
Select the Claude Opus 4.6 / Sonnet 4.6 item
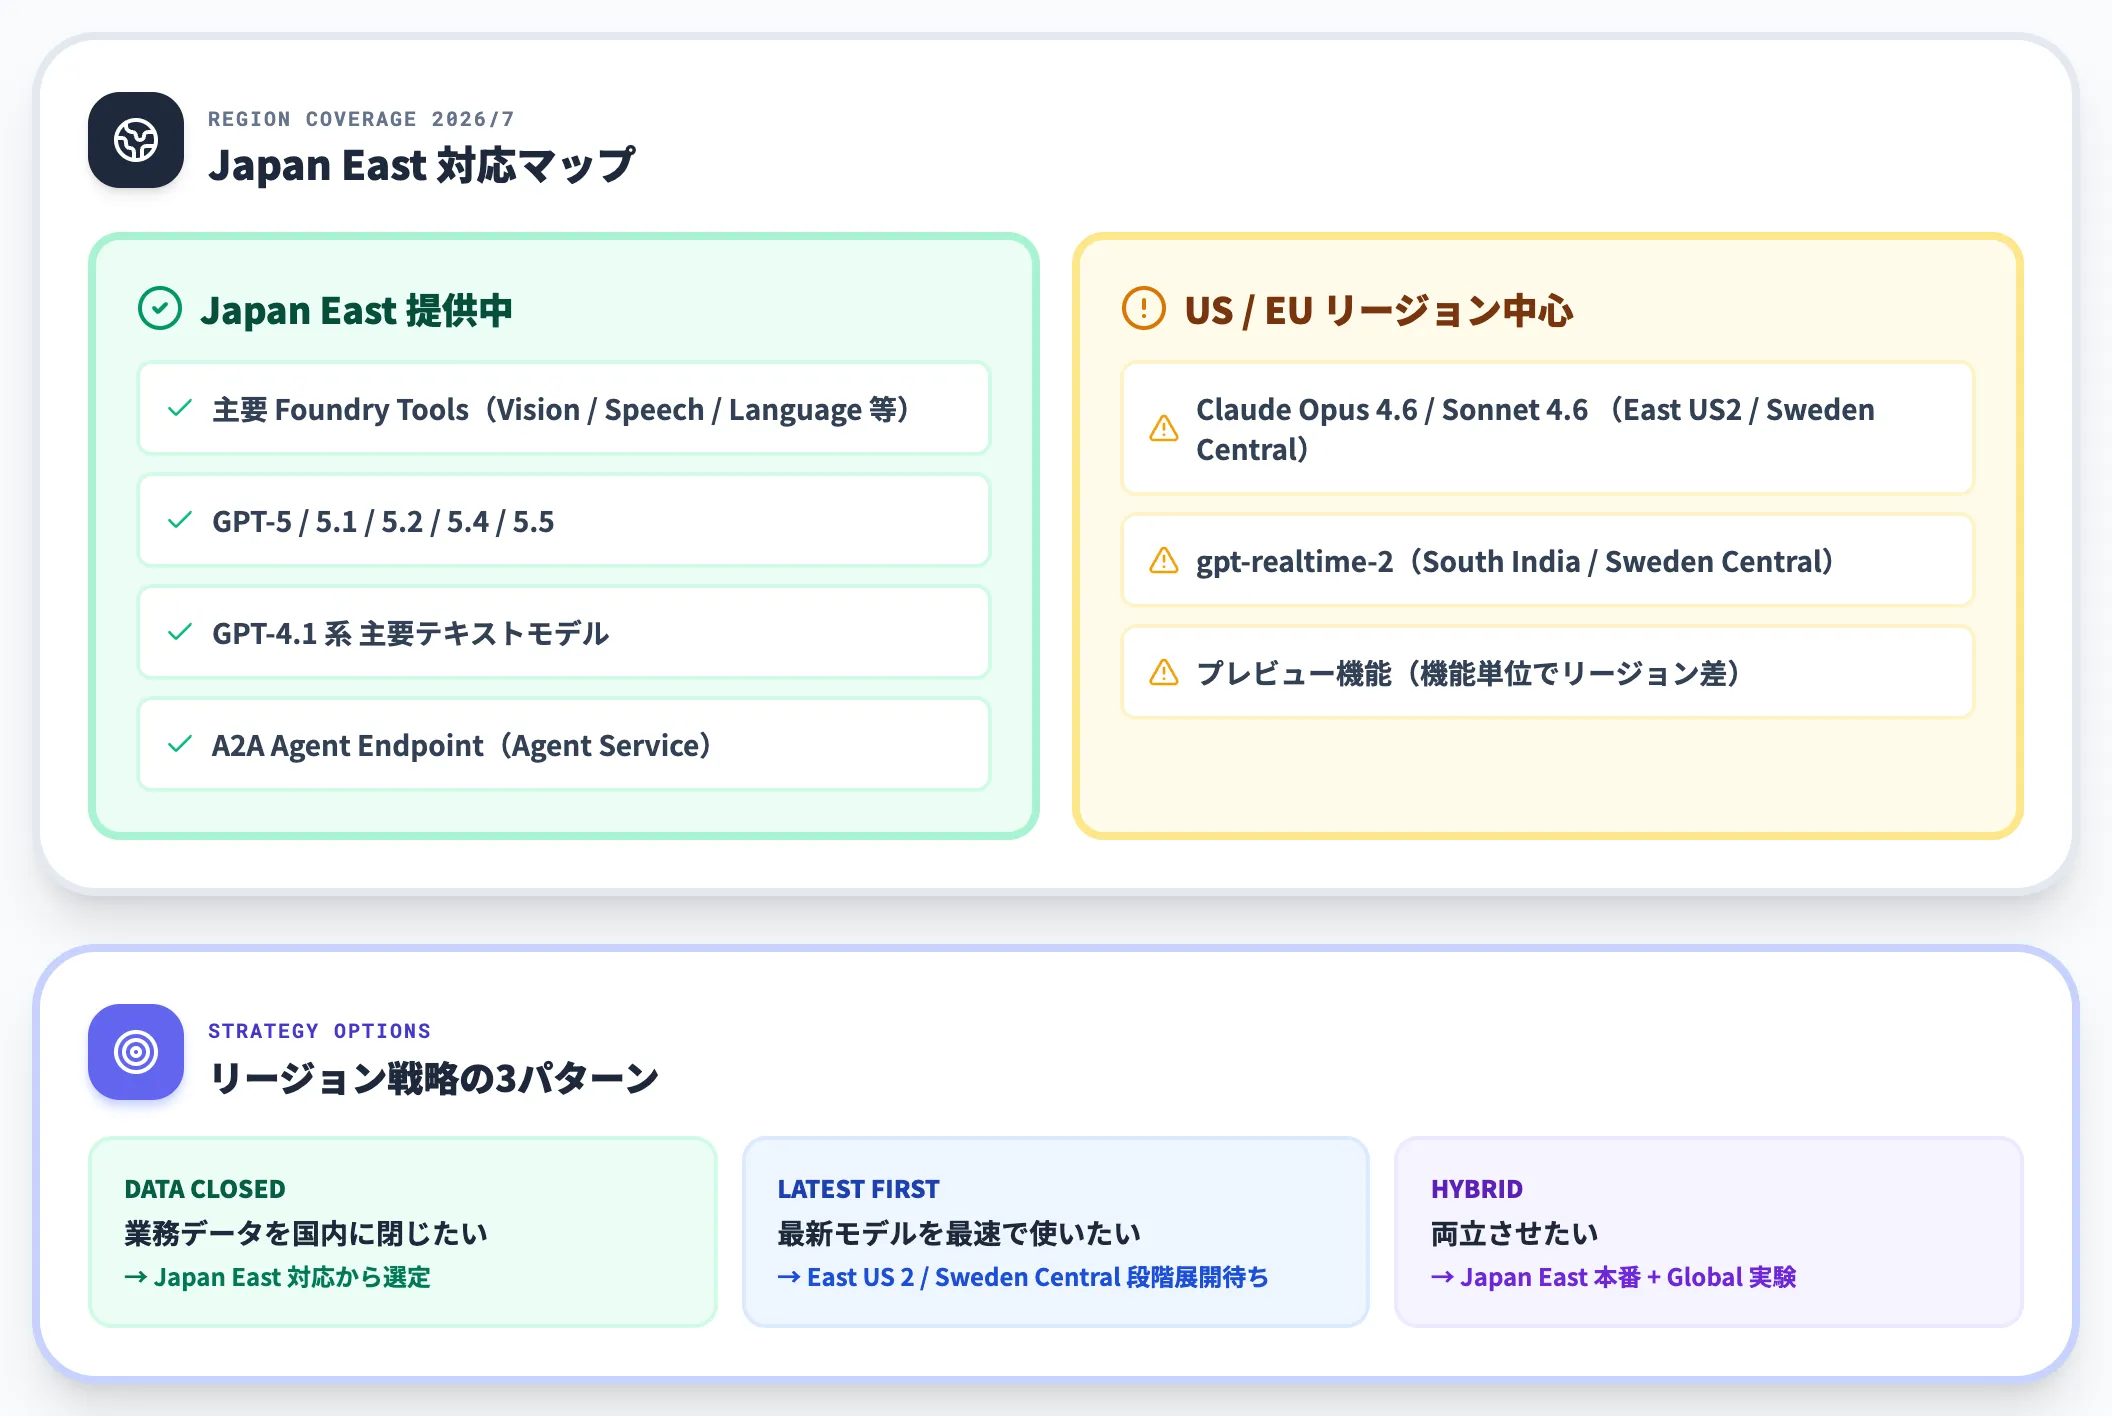1548,428
